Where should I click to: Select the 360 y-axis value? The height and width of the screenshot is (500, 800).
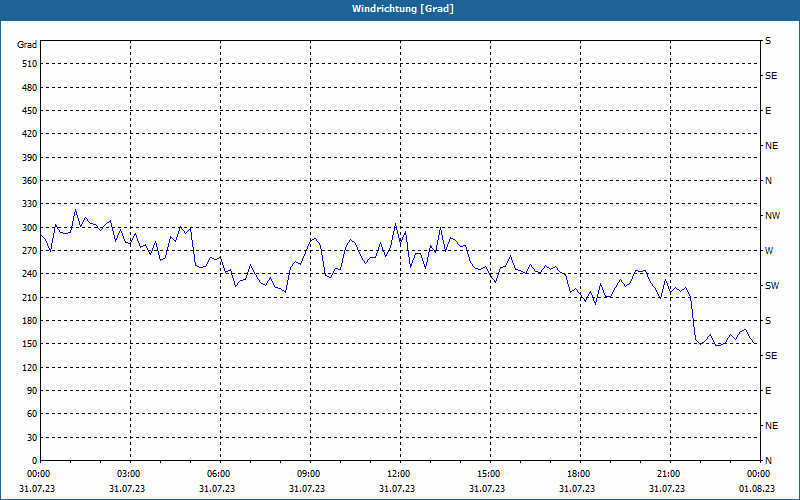pyautogui.click(x=30, y=181)
